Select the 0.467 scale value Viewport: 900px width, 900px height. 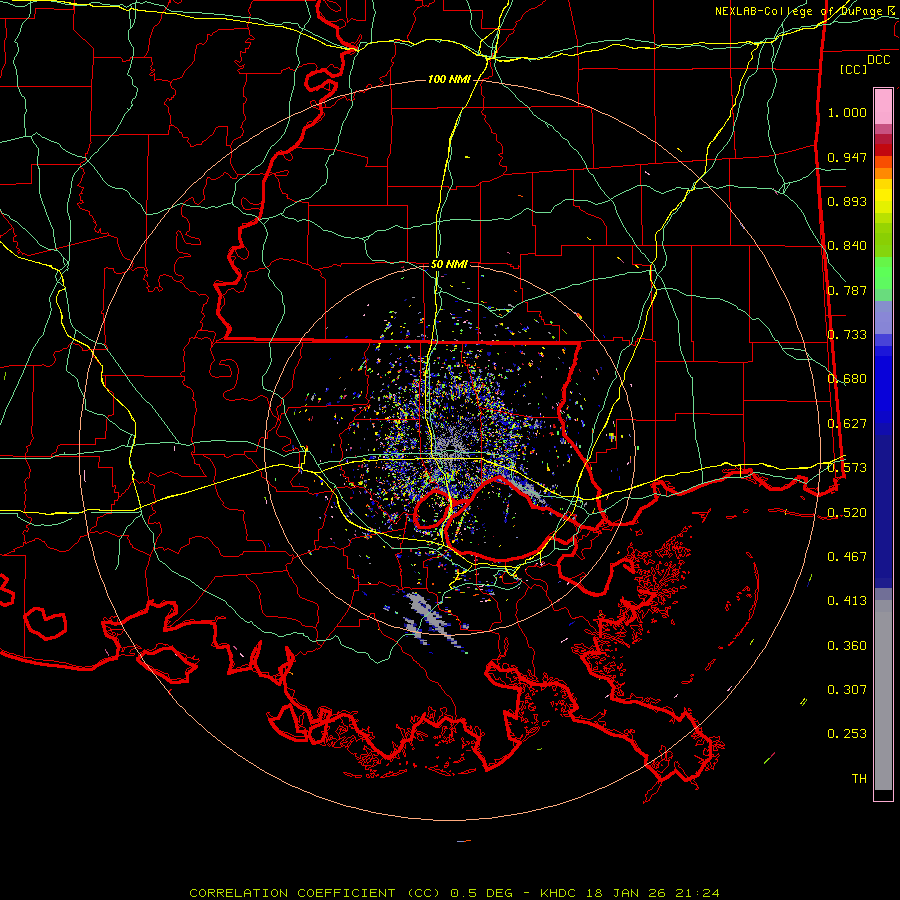point(847,556)
